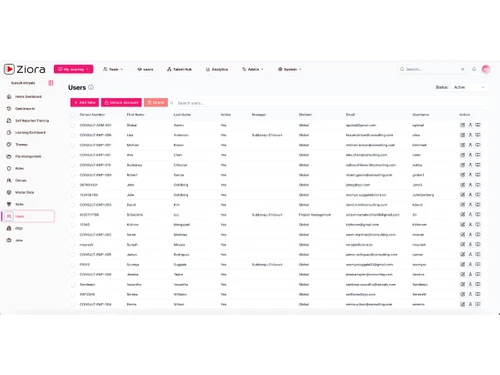Open the user avatar in the top bar

[x=486, y=69]
